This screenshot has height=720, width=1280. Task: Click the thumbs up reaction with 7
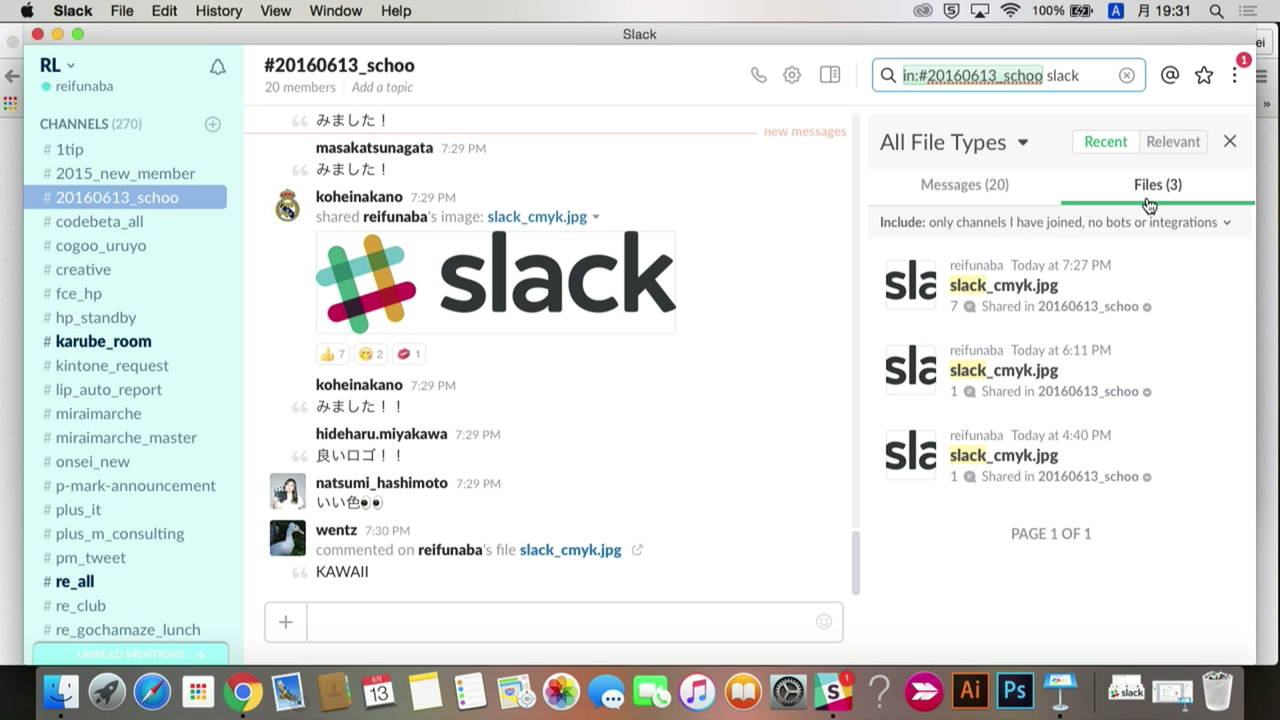[x=332, y=353]
